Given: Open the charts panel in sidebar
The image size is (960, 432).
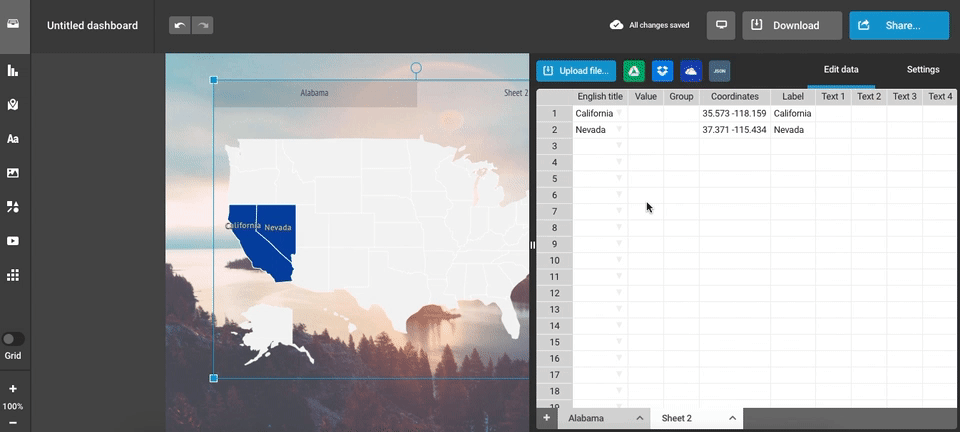Looking at the screenshot, I should point(13,70).
